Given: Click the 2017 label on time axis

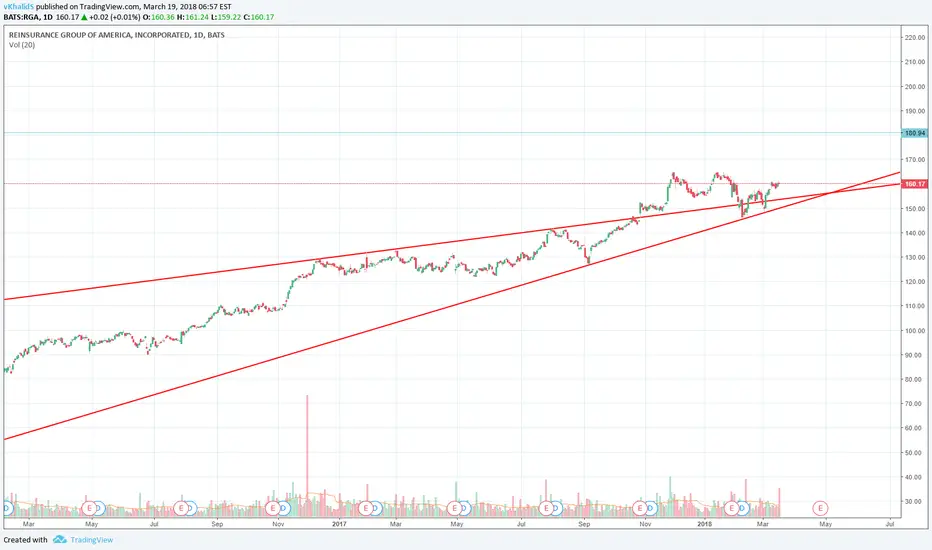Looking at the screenshot, I should pos(339,524).
